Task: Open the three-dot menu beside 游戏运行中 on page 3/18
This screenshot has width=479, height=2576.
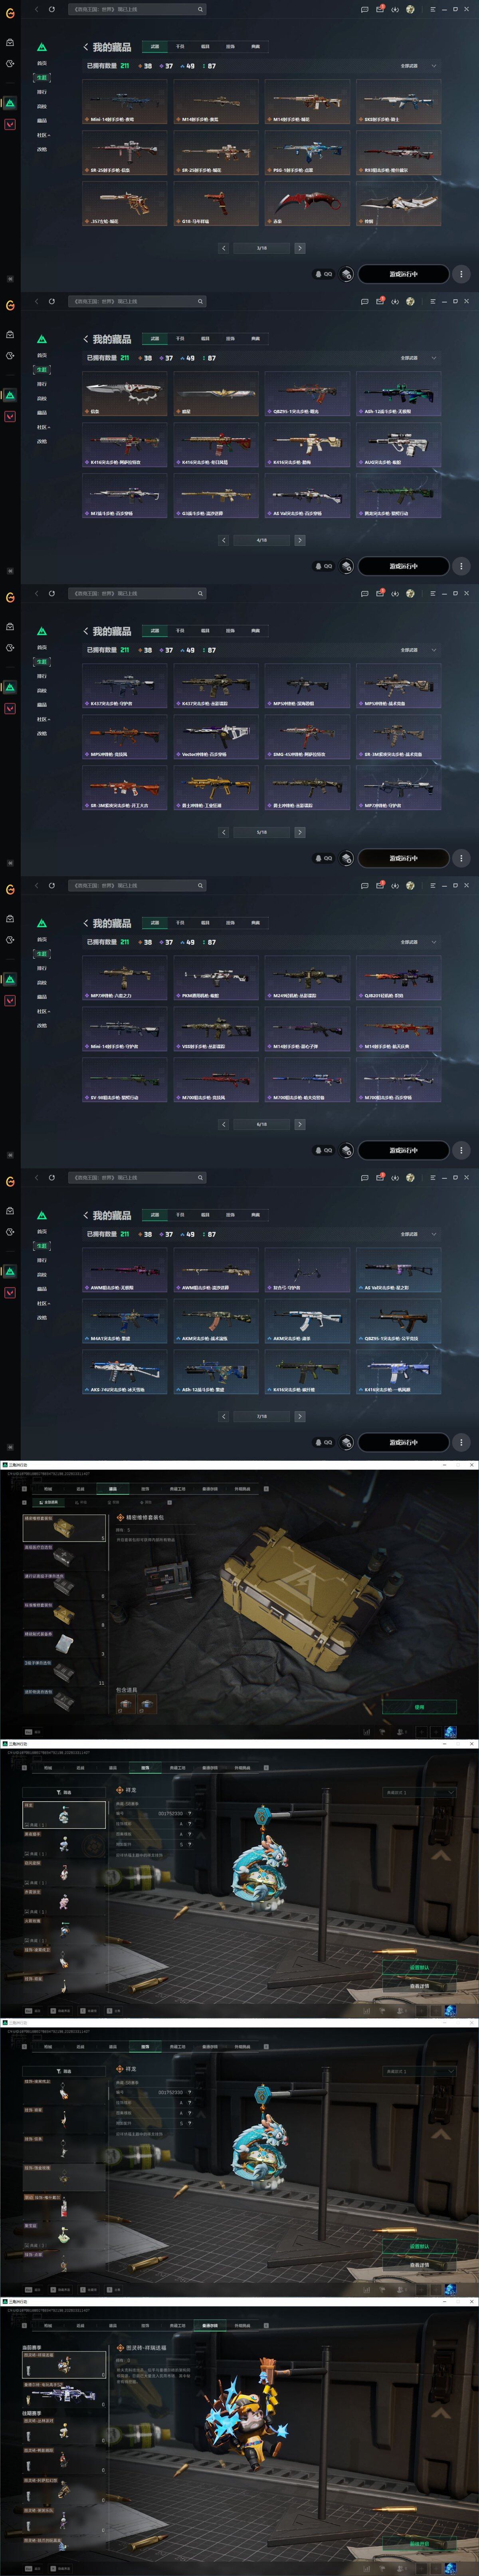Action: [461, 274]
